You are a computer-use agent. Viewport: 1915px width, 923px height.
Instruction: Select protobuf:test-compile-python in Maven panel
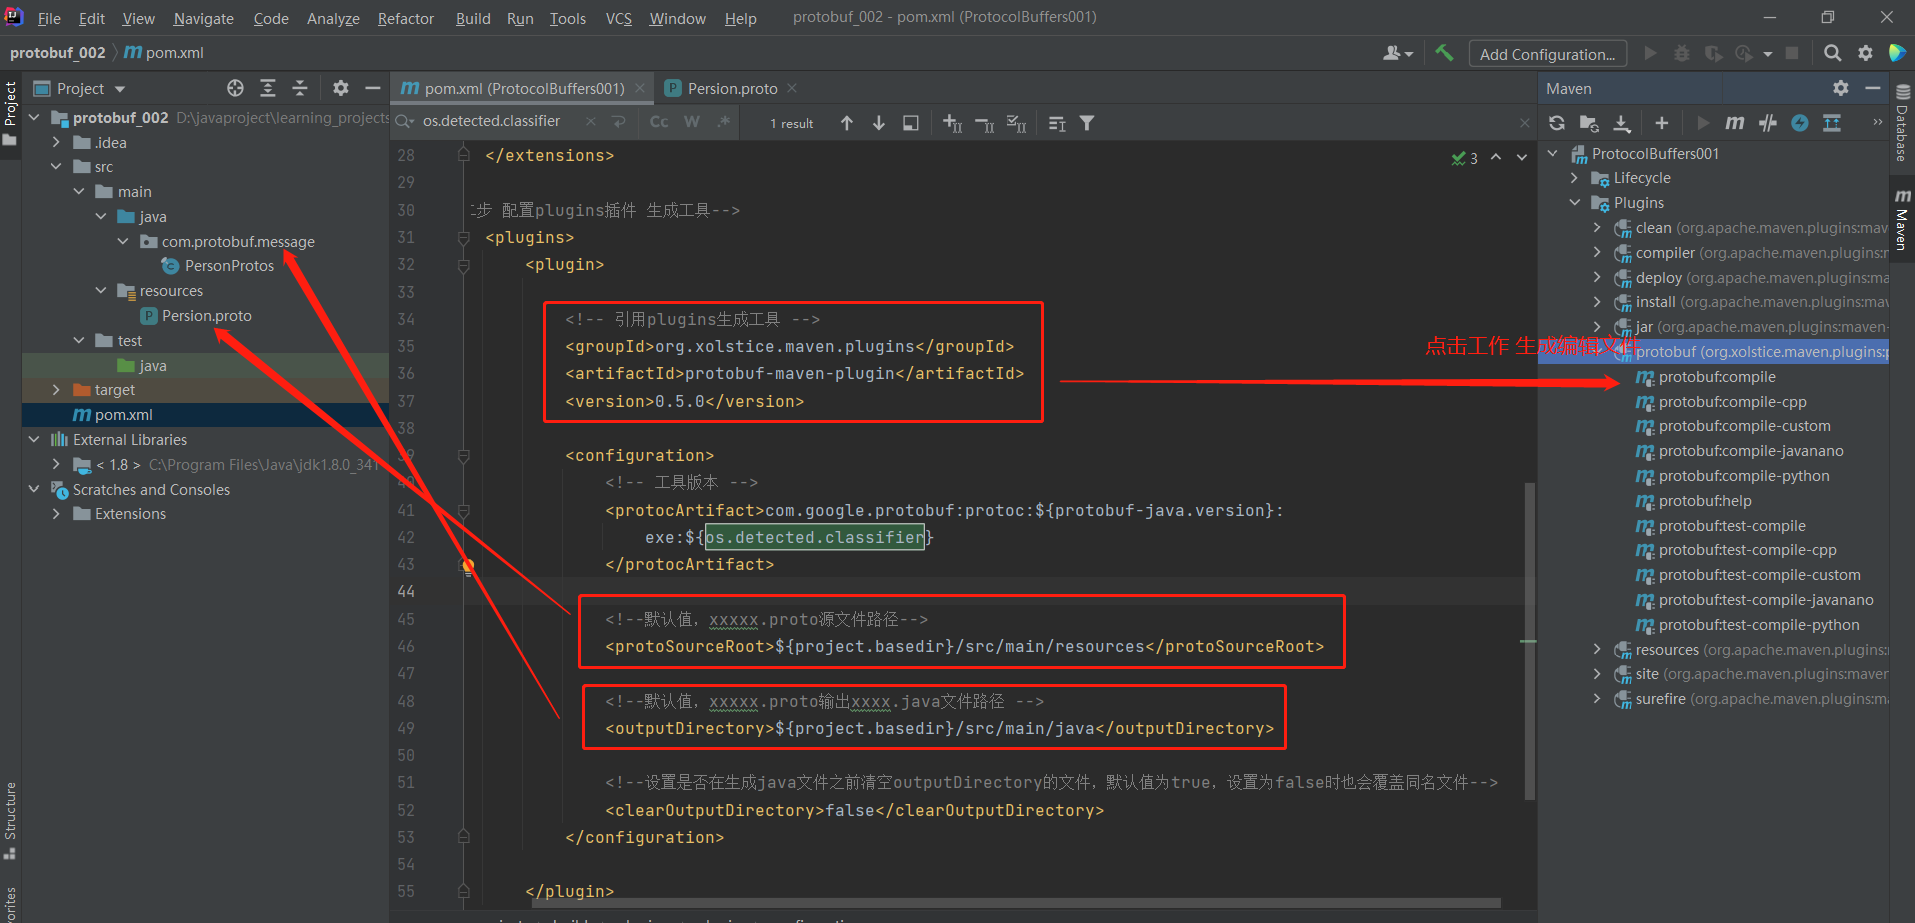(1758, 624)
